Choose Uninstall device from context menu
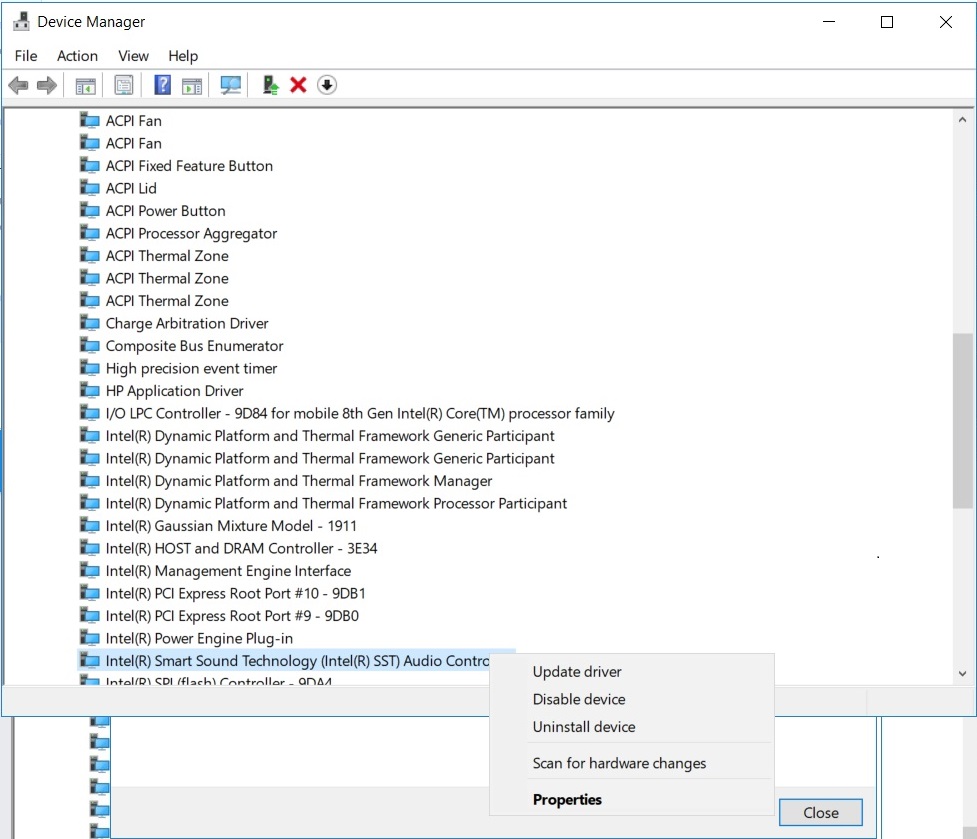Viewport: 977px width, 839px height. [632, 726]
